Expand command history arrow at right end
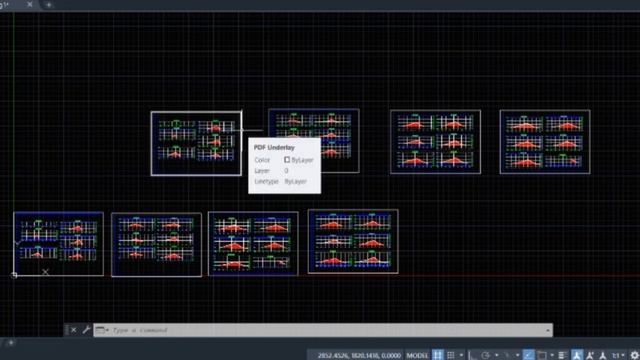The height and width of the screenshot is (360, 640). point(548,330)
